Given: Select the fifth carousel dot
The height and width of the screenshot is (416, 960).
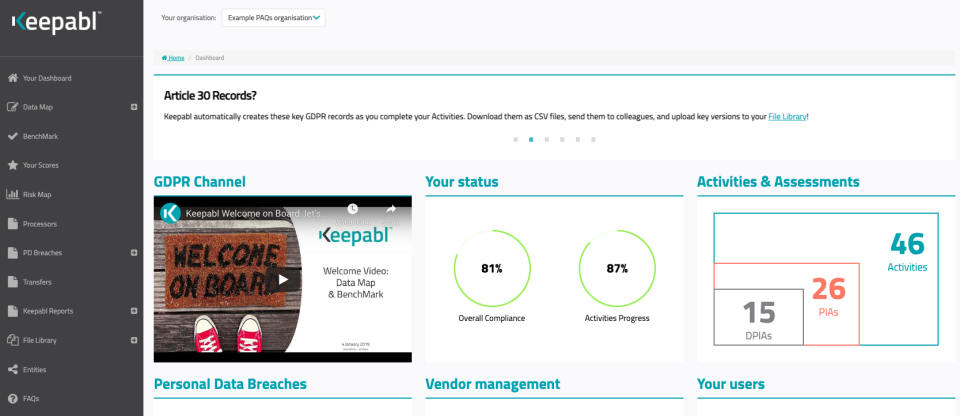Looking at the screenshot, I should pyautogui.click(x=577, y=140).
